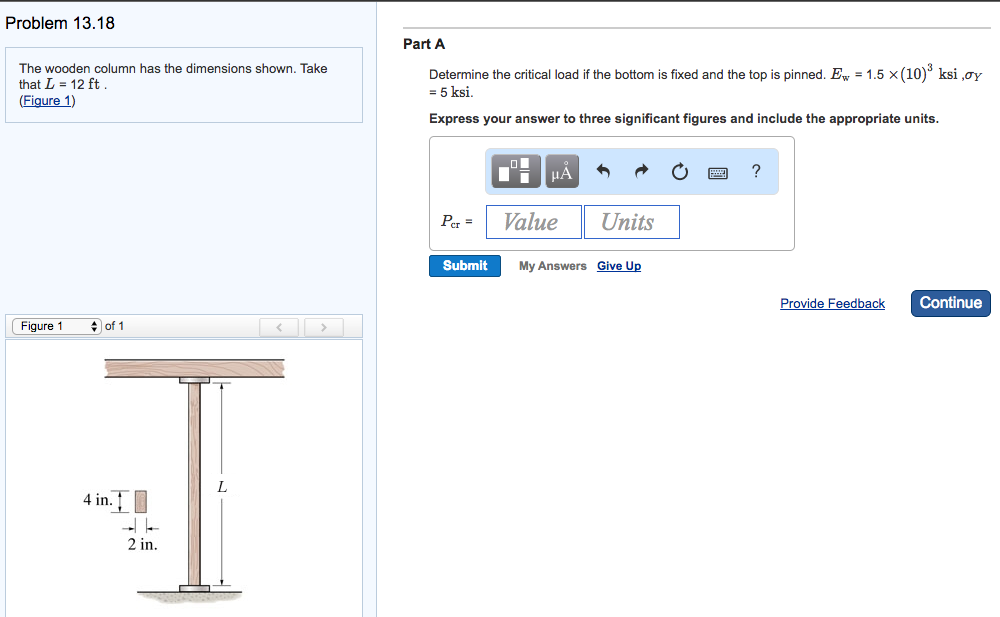Click inside the Value input field
The image size is (1000, 617).
(533, 221)
